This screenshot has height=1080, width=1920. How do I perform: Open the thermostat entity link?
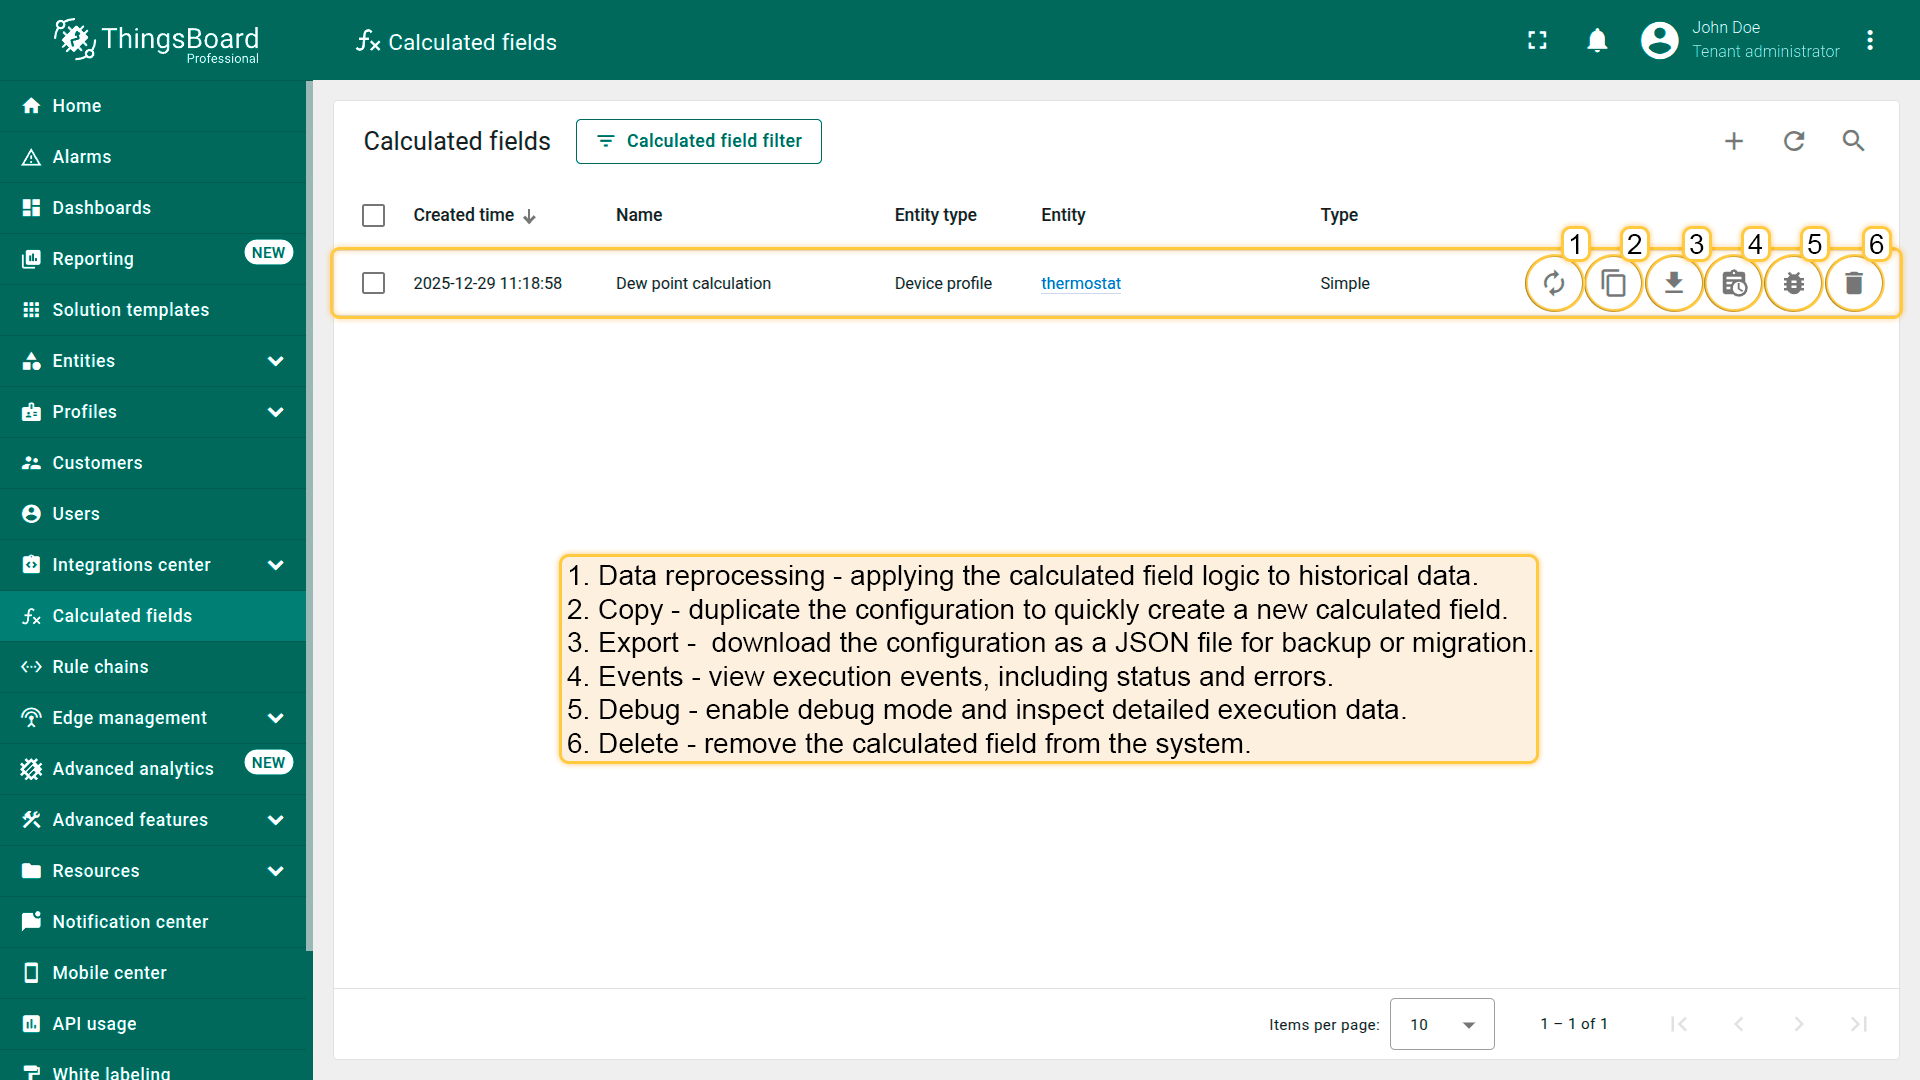point(1080,283)
